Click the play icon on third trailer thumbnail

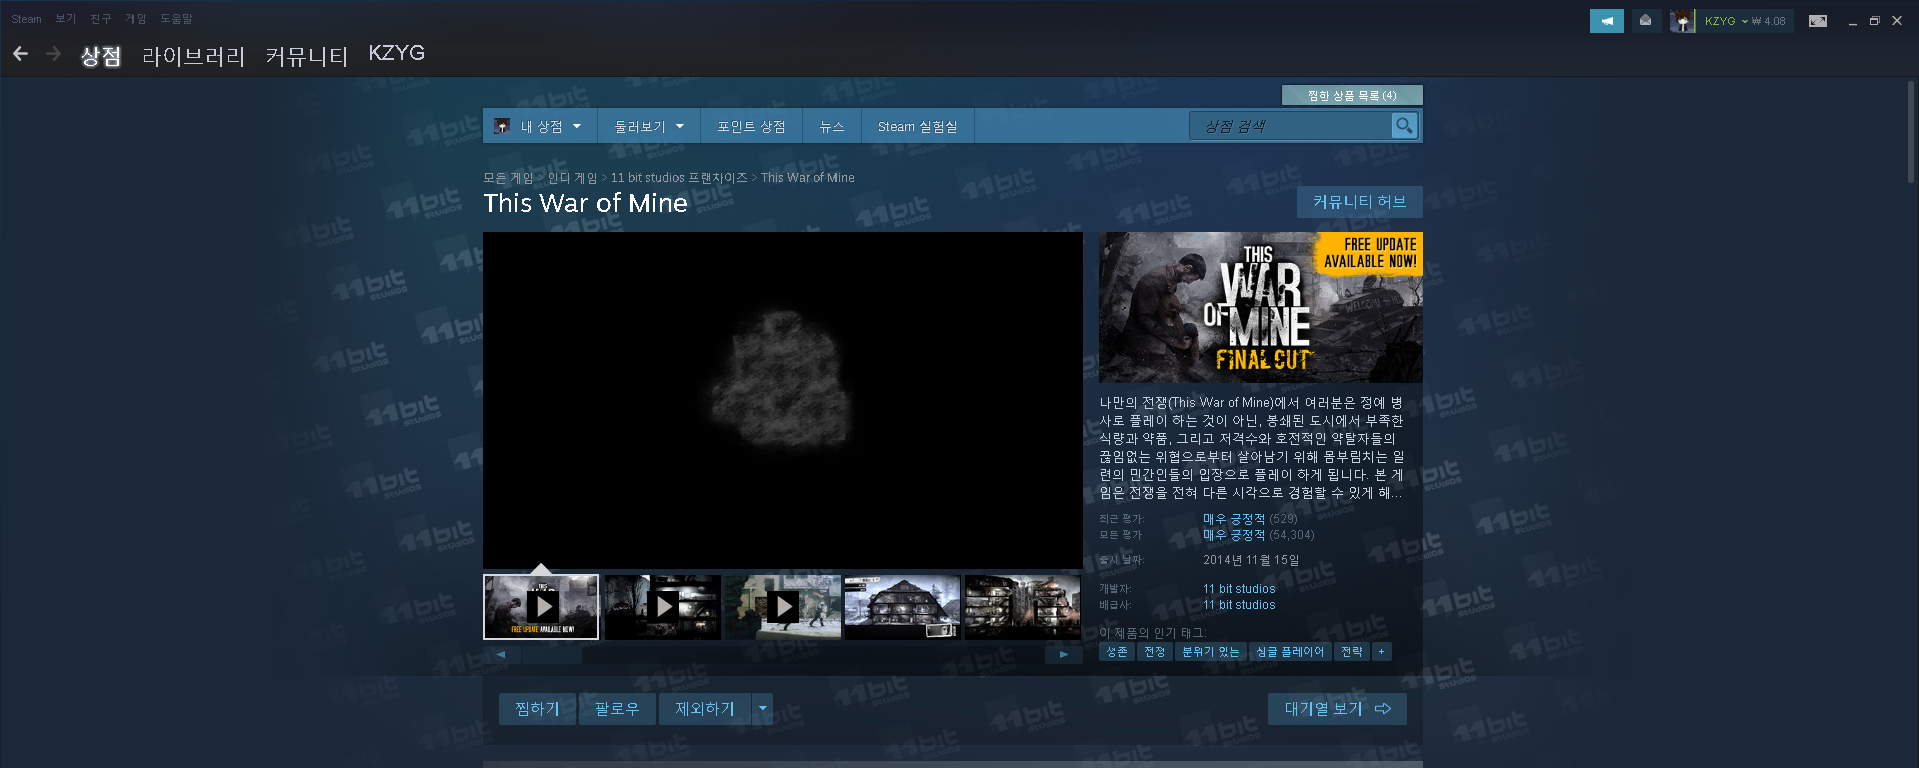[x=783, y=606]
